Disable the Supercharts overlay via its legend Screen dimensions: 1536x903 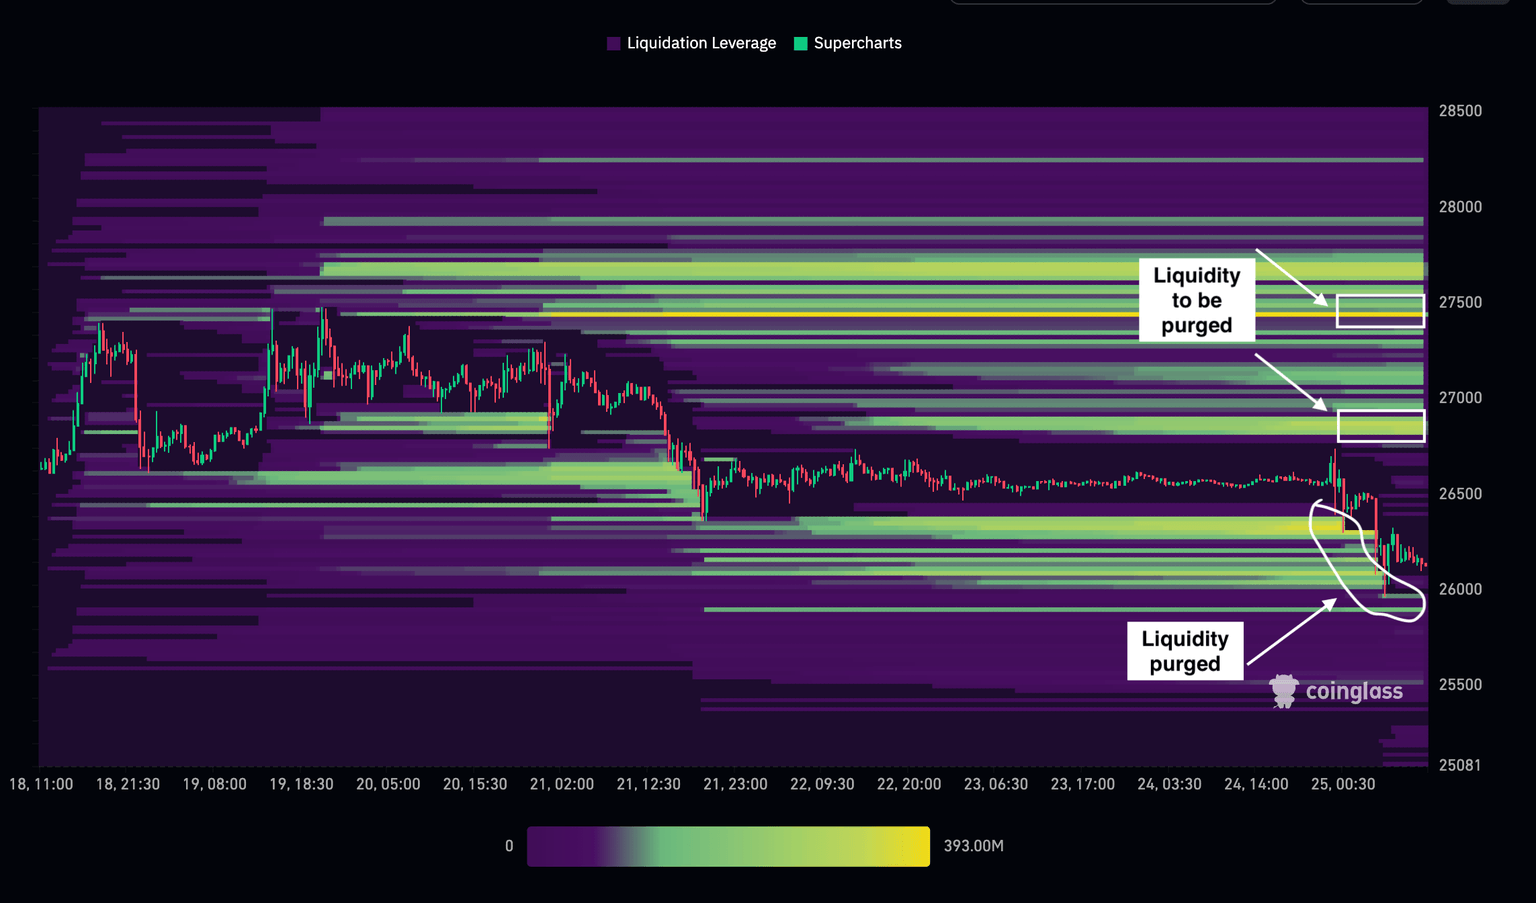tap(847, 43)
